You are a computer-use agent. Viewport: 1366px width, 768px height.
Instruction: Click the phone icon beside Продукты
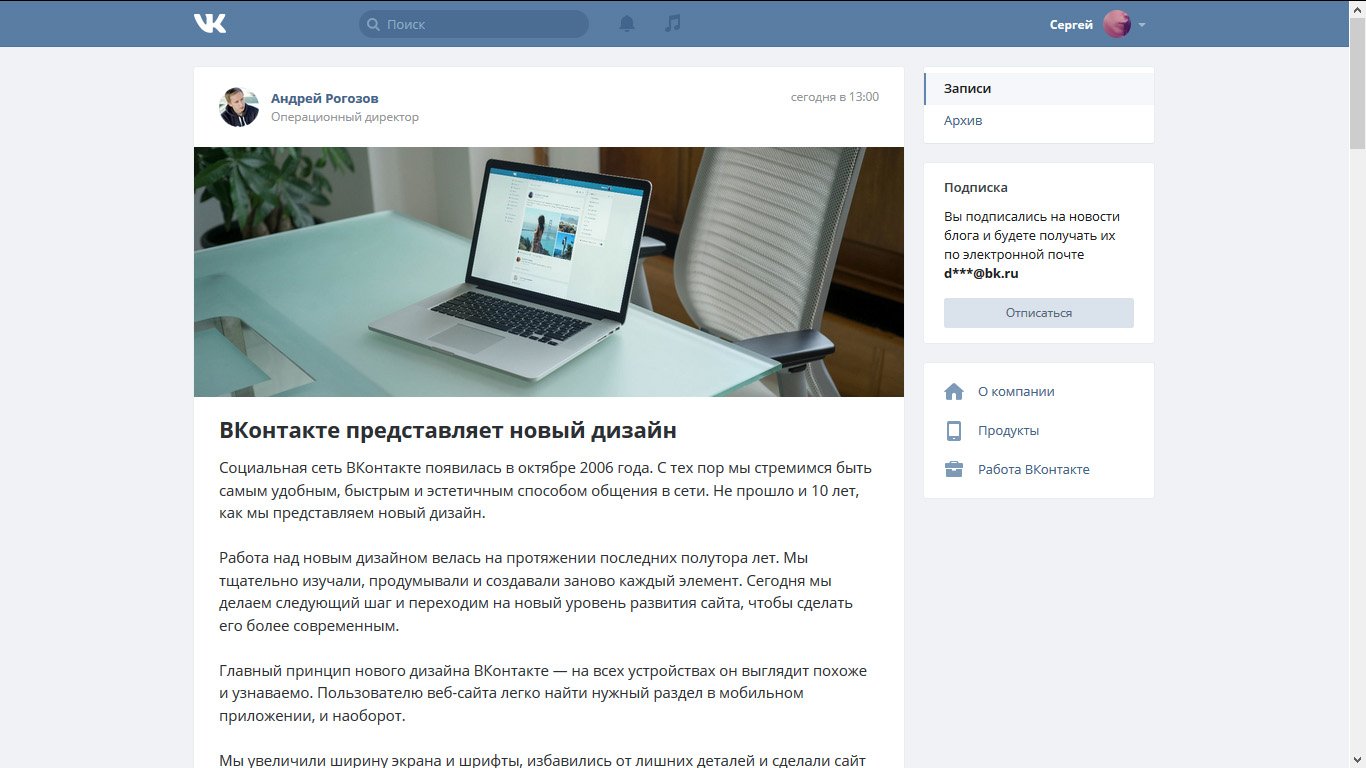[x=954, y=431]
